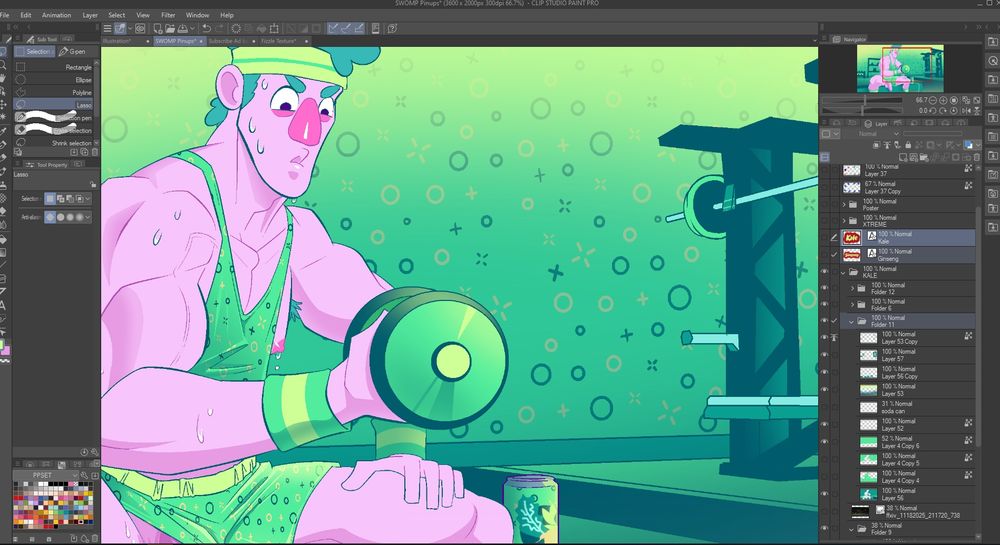Click the Clip Studio launcher spiral icon
Viewport: 1000px width, 545px height.
coord(140,28)
